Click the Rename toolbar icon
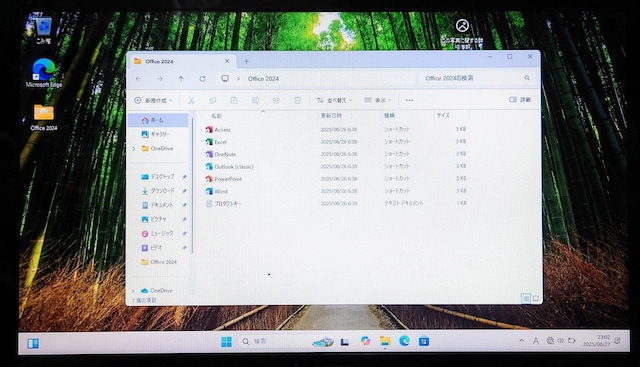This screenshot has width=640, height=367. click(255, 100)
